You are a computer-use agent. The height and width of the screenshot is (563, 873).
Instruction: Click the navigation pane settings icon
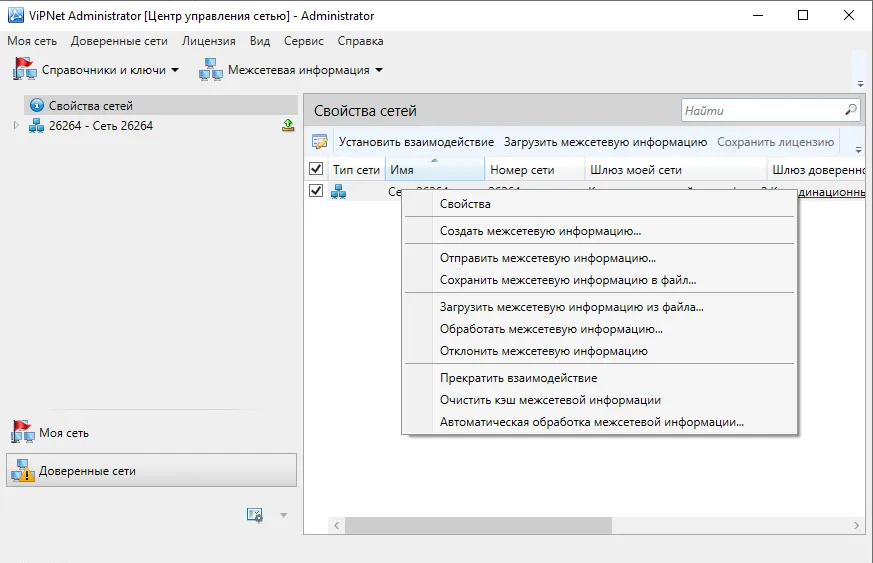point(254,515)
